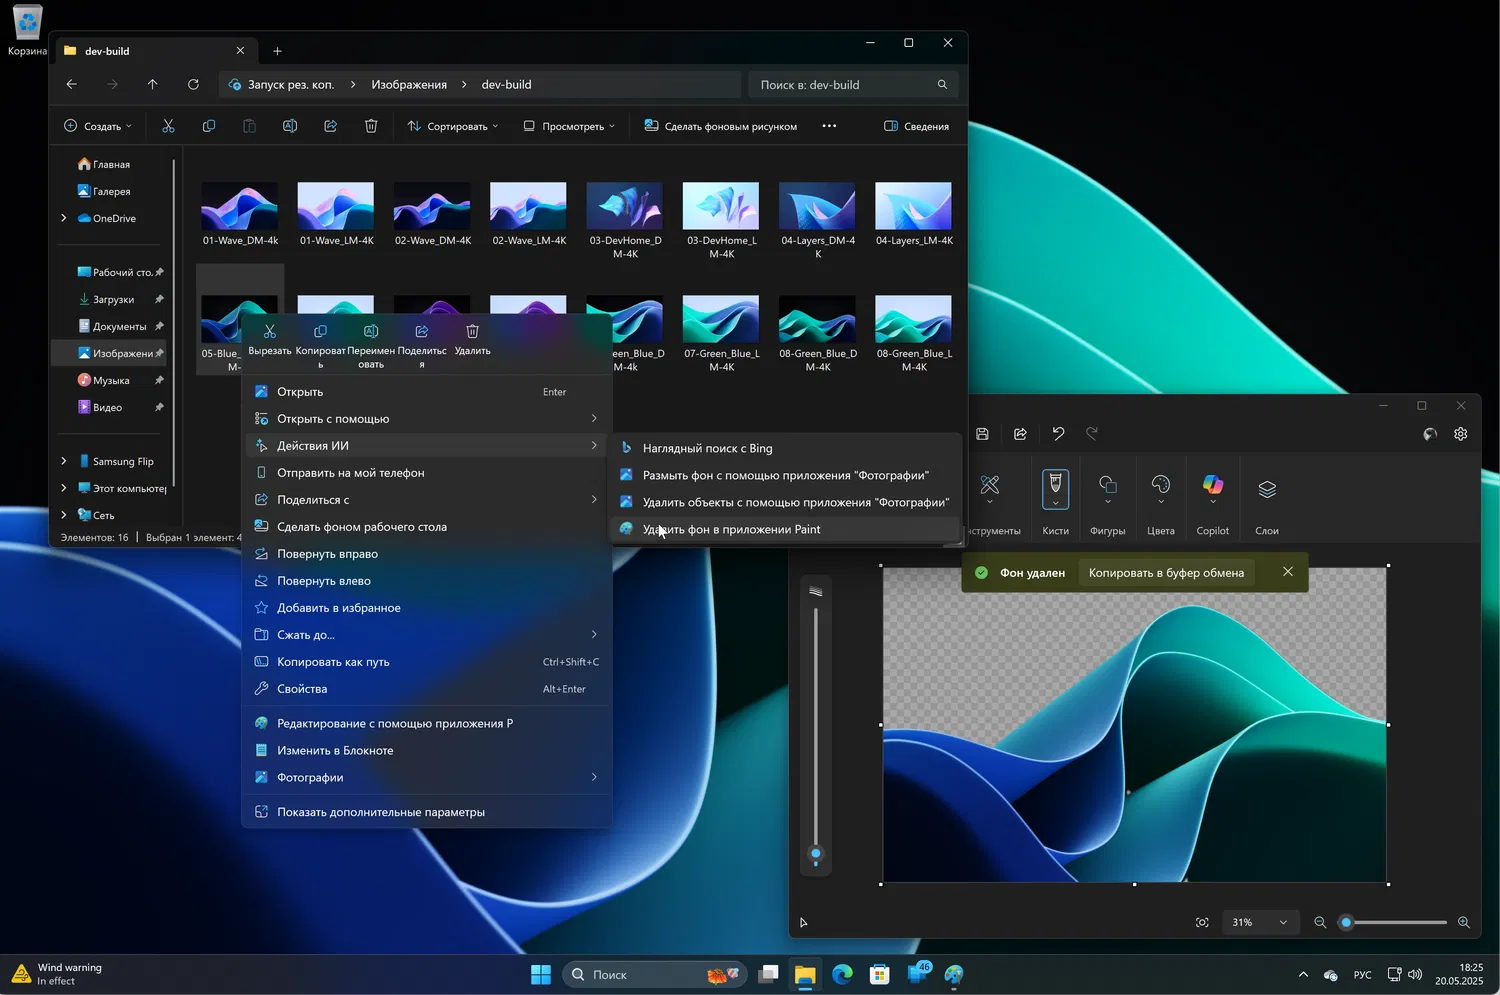Expand the Samsung Flip tree node
1500x995 pixels.
coord(64,461)
